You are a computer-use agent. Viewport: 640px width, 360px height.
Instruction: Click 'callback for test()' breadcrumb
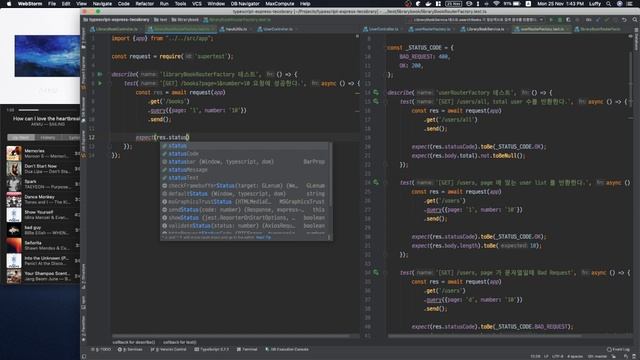point(180,342)
